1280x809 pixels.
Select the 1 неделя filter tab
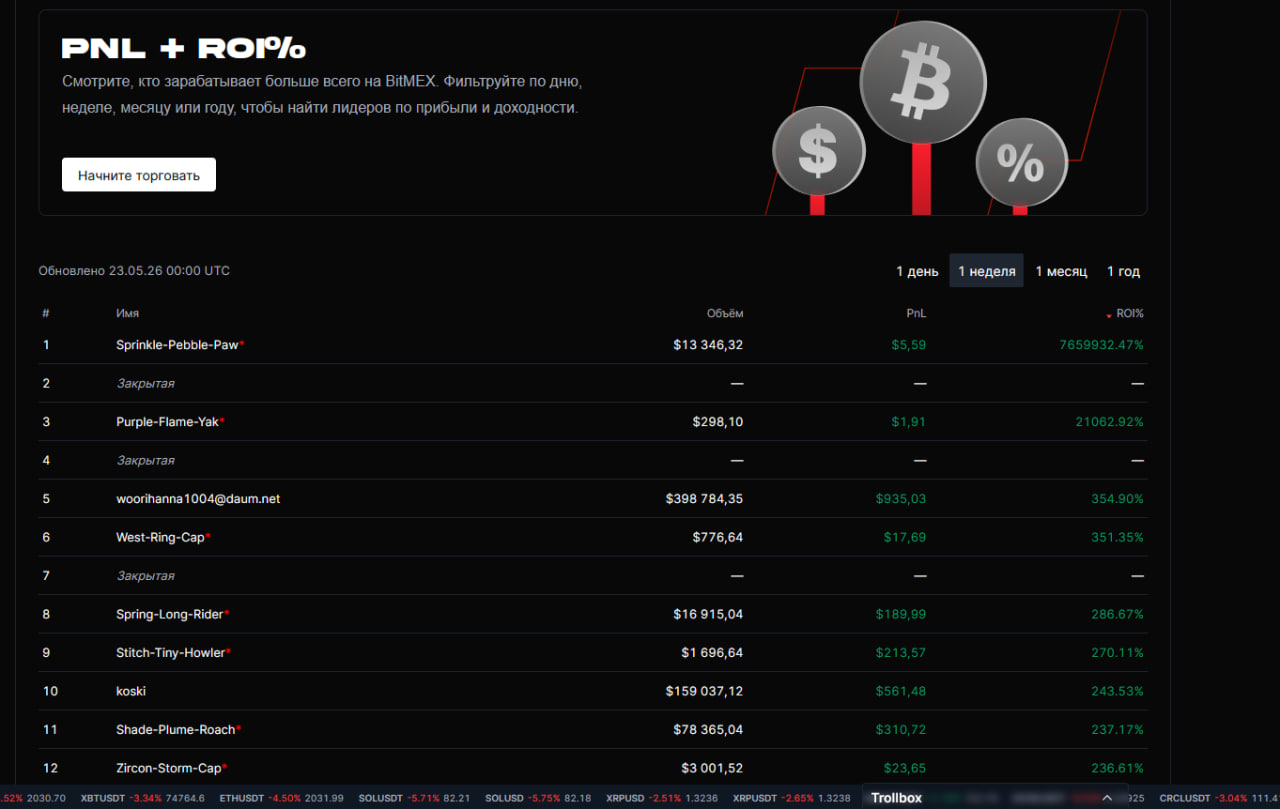point(986,271)
